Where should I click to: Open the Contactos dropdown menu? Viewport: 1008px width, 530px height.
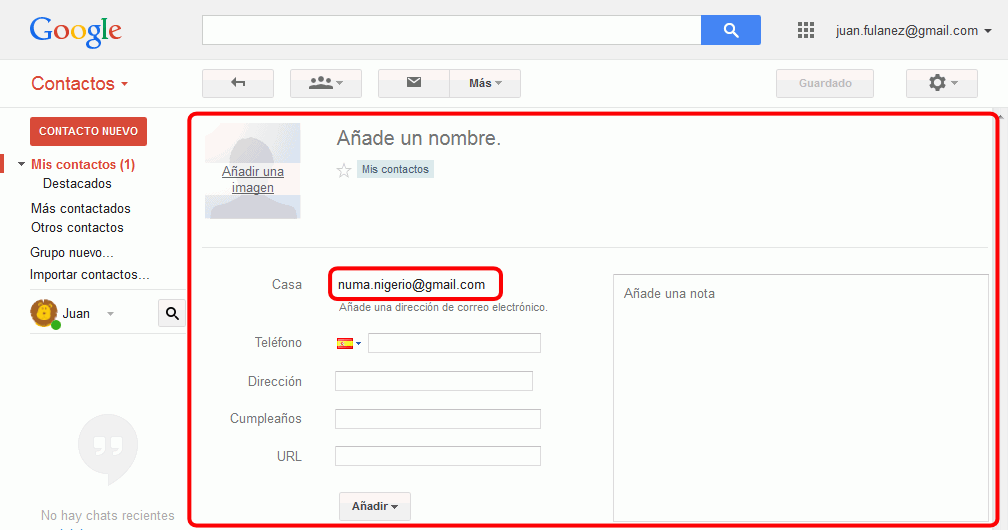click(x=80, y=84)
